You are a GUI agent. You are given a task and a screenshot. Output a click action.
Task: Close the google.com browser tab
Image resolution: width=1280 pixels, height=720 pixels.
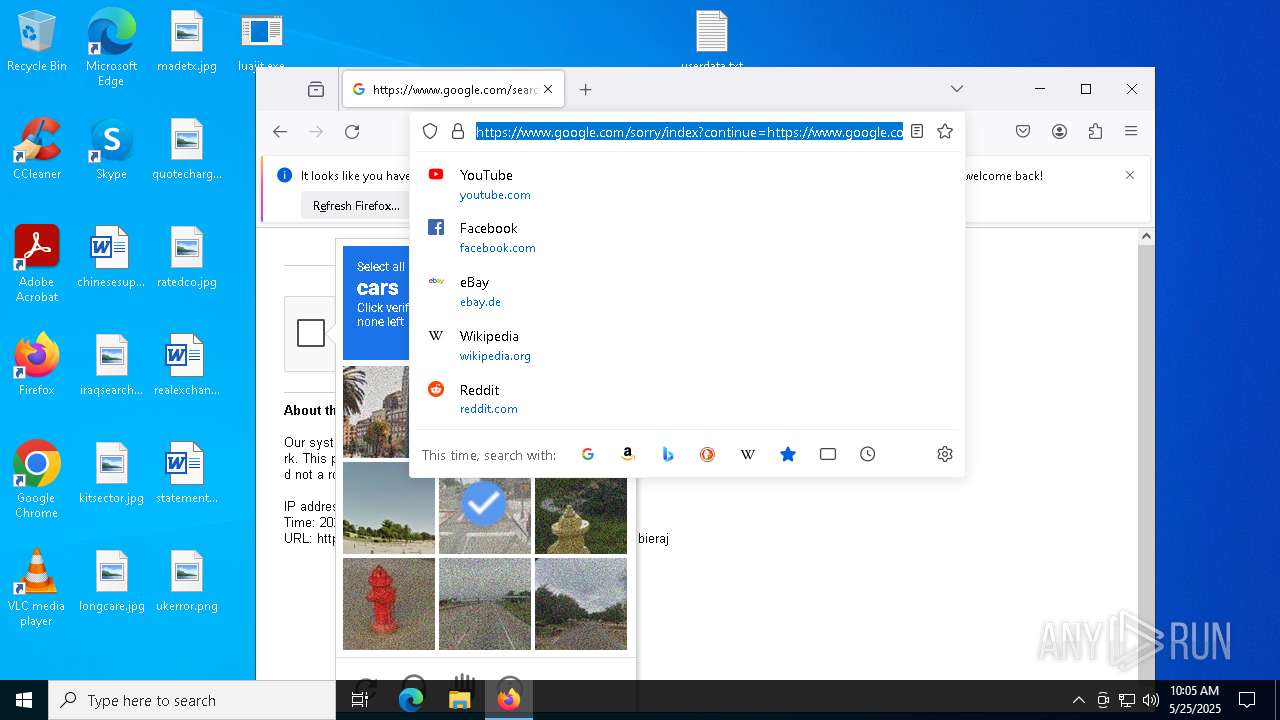[x=548, y=89]
